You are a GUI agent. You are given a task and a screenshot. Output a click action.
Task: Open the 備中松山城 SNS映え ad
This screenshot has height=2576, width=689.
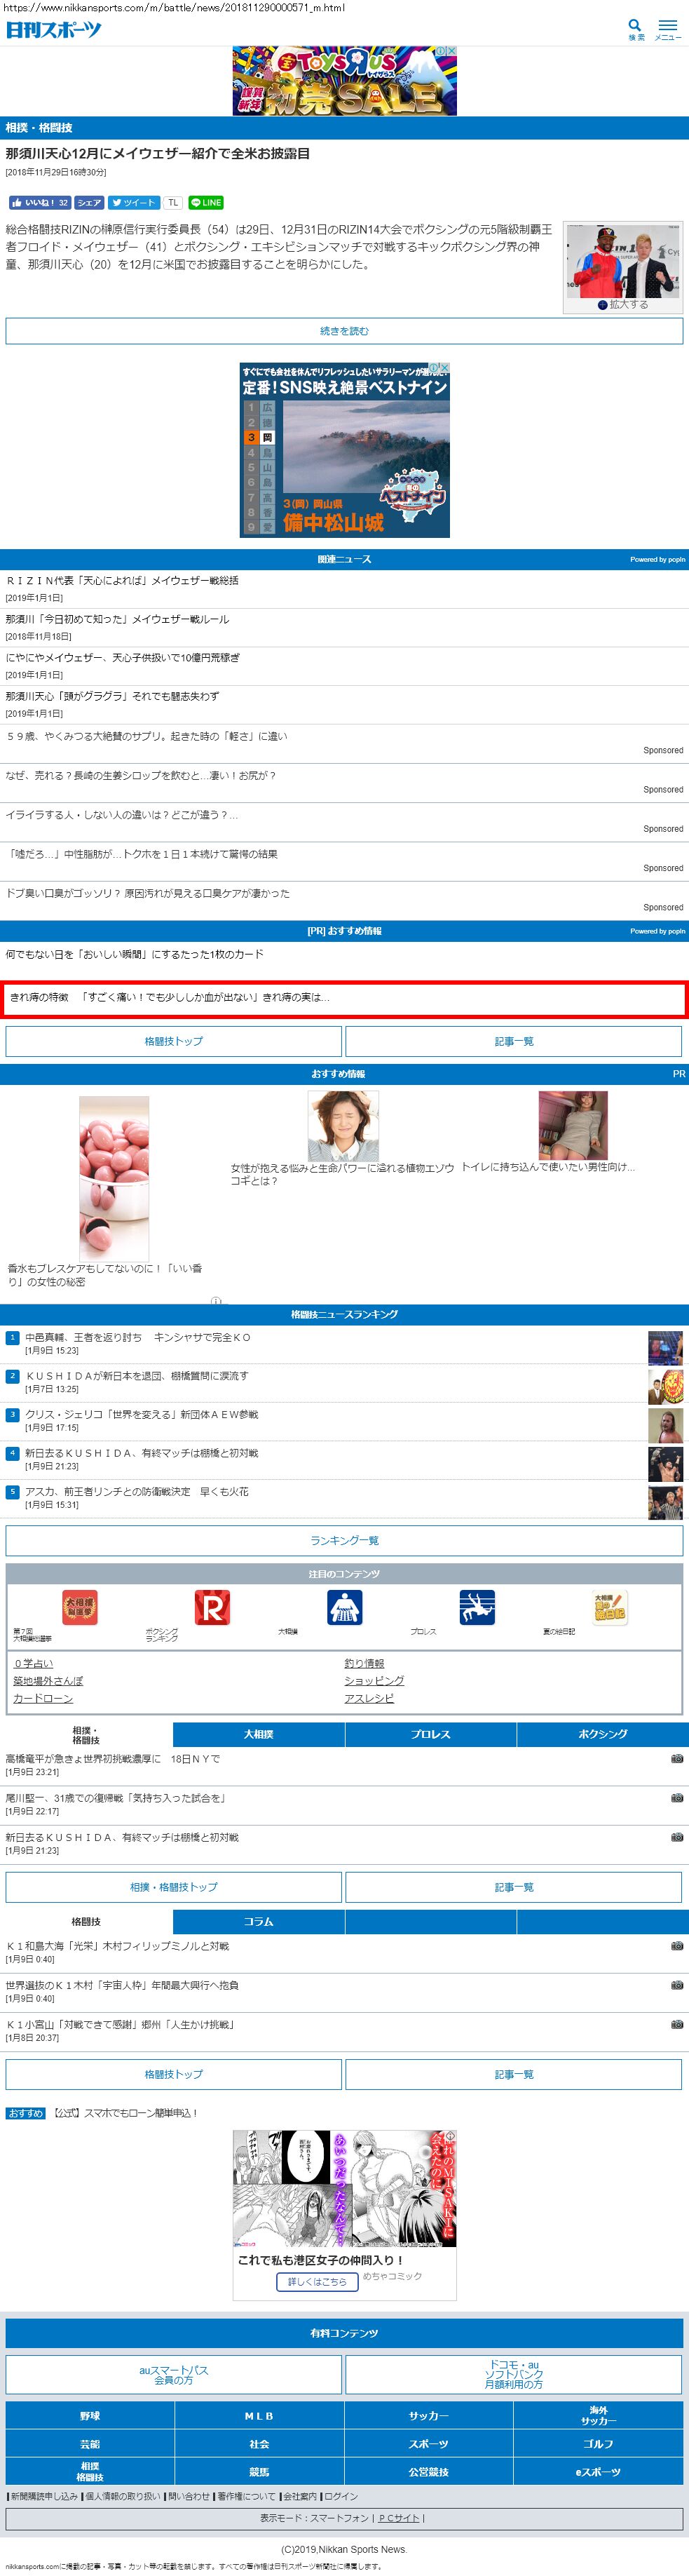tap(344, 450)
